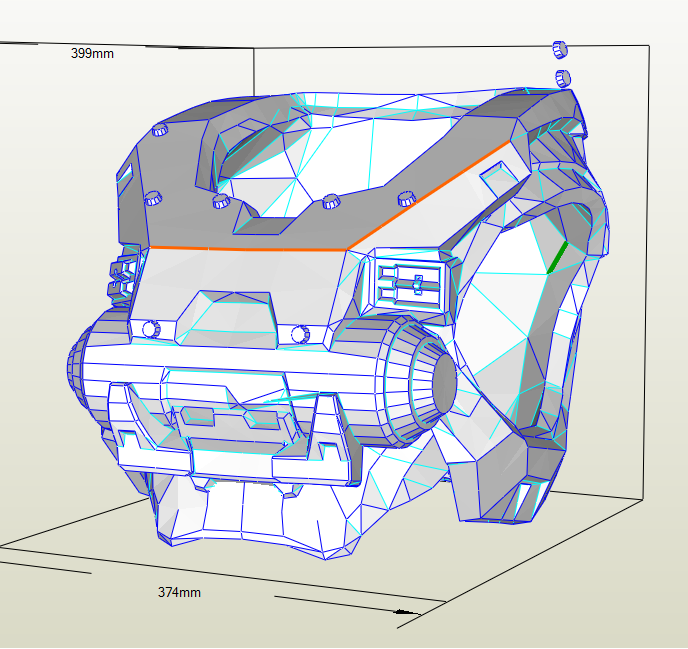The image size is (688, 649).
Task: Pick the green highlighted edge on the model
Action: [557, 258]
